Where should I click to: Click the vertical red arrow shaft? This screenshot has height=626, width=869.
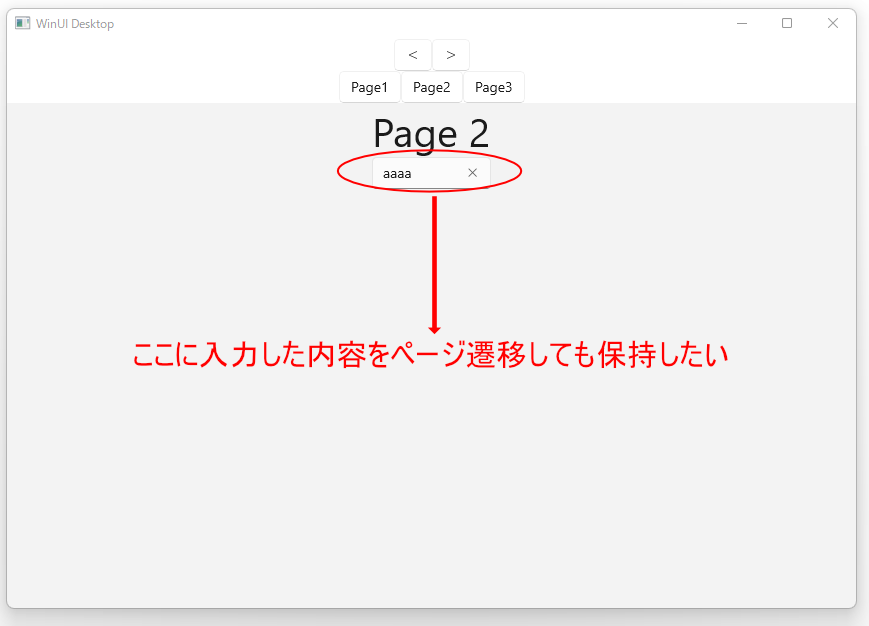coord(434,260)
